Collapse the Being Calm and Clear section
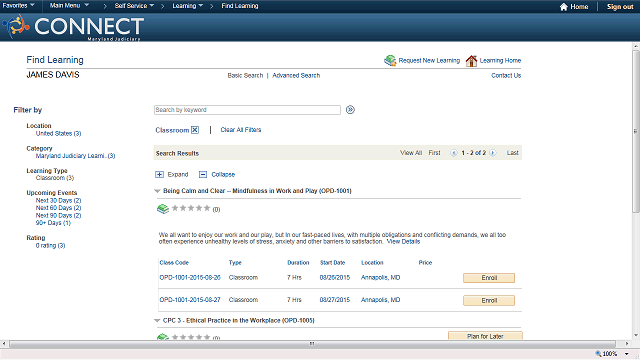 click(x=157, y=191)
